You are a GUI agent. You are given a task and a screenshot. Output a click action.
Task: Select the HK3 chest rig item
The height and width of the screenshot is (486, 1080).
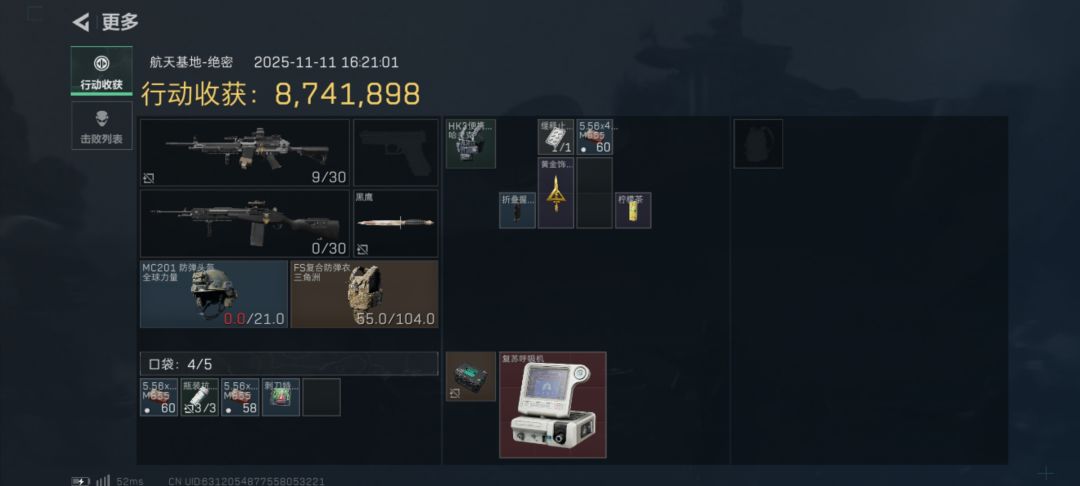pos(470,144)
